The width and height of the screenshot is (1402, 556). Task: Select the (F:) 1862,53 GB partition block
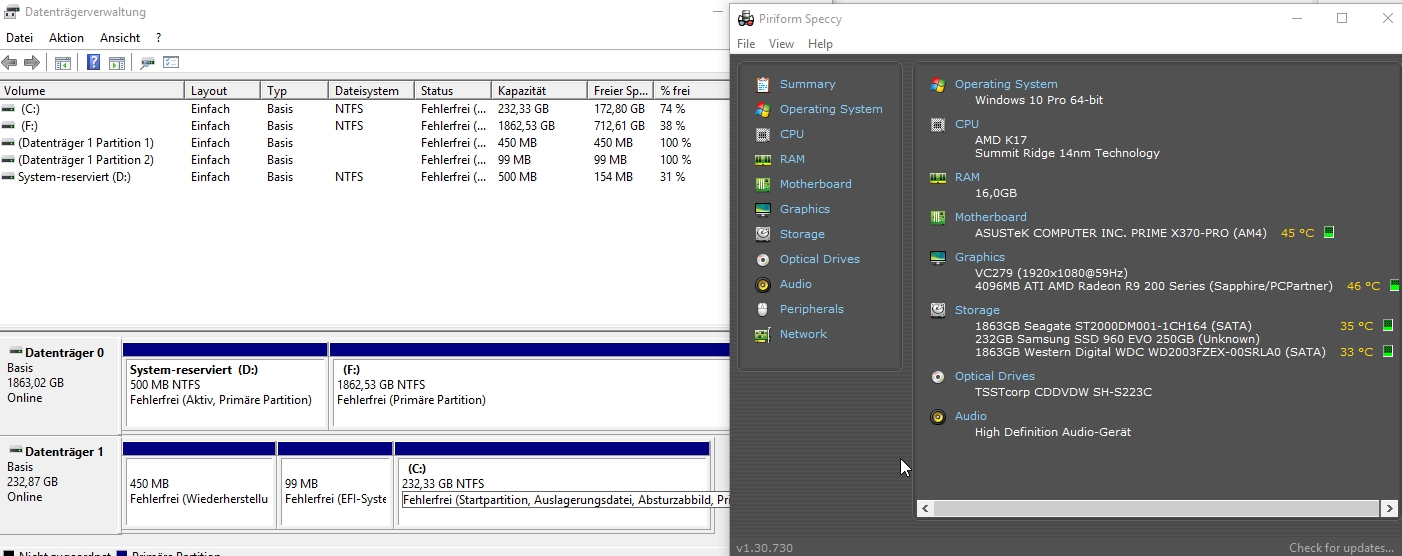pos(531,385)
